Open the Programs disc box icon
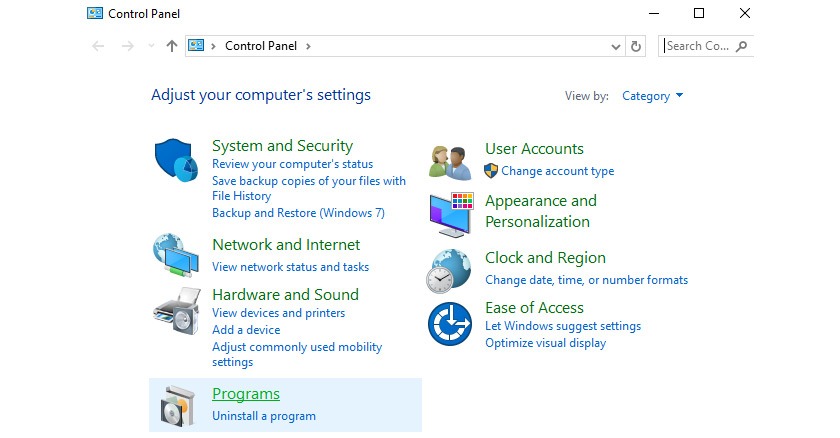Screen dimensions: 840x438 coord(177,405)
